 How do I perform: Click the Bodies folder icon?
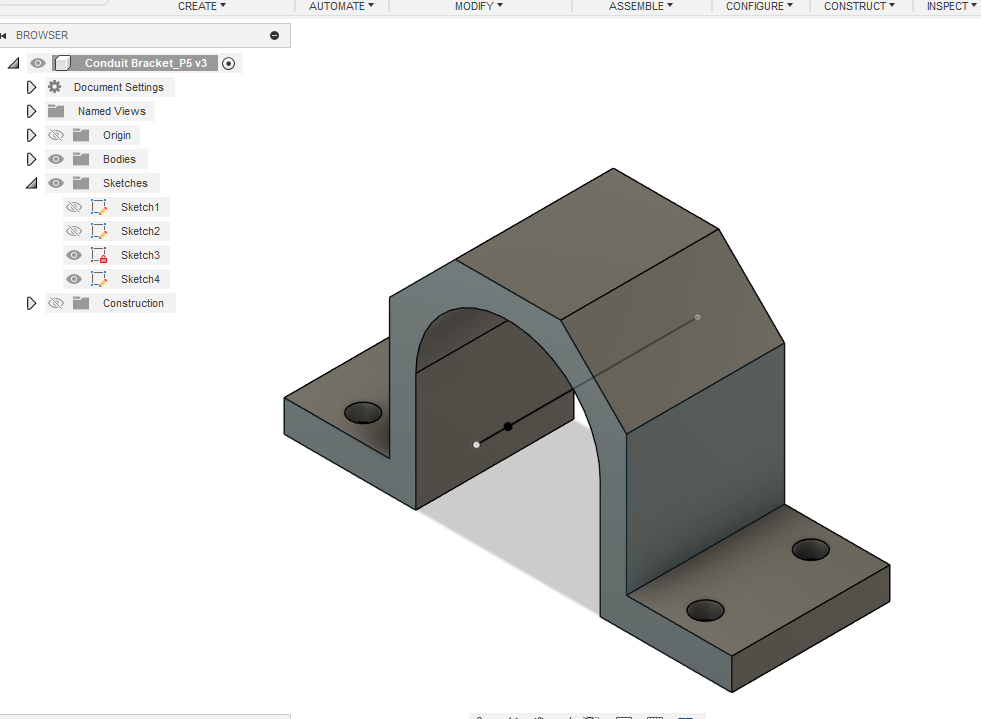[81, 158]
